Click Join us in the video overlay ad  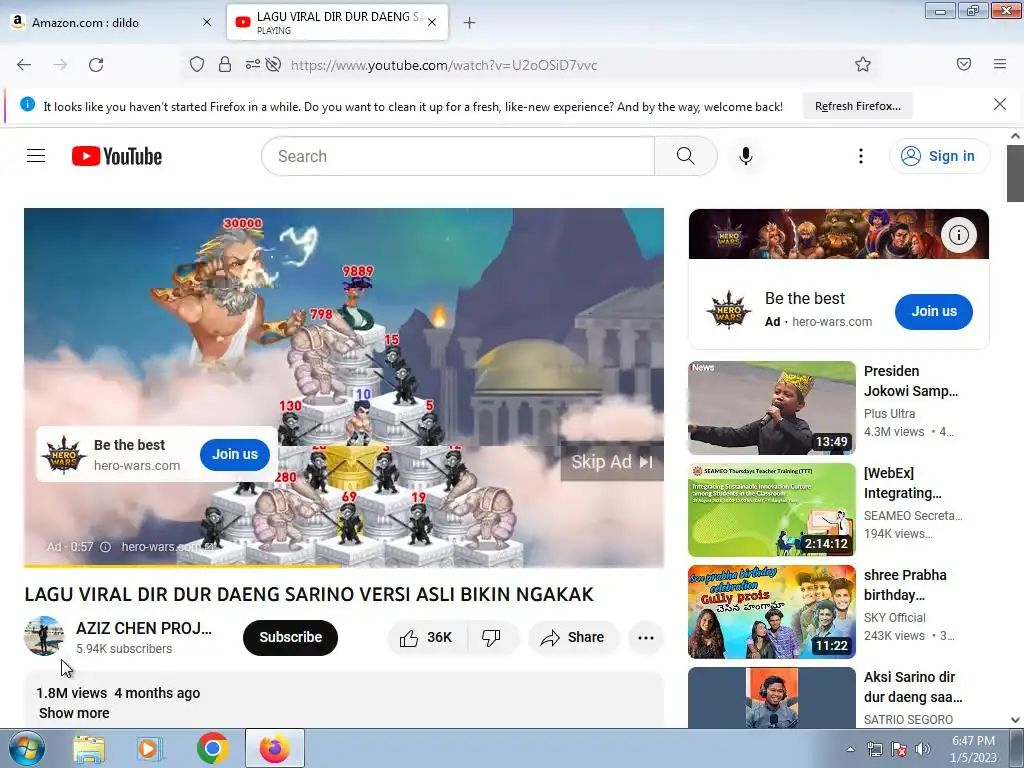pyautogui.click(x=234, y=455)
